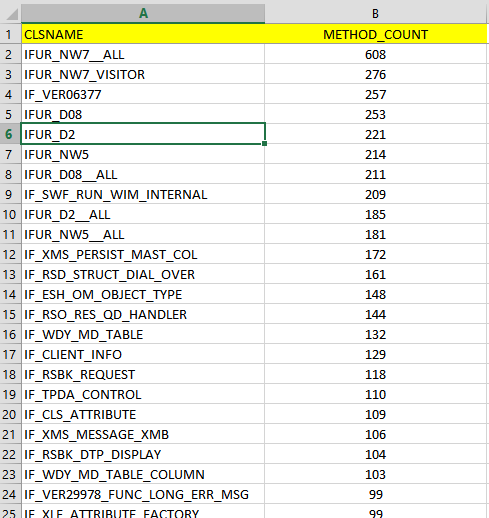The image size is (489, 518).
Task: Select cell IF_TPDA_CONTROL
Action: (x=143, y=394)
